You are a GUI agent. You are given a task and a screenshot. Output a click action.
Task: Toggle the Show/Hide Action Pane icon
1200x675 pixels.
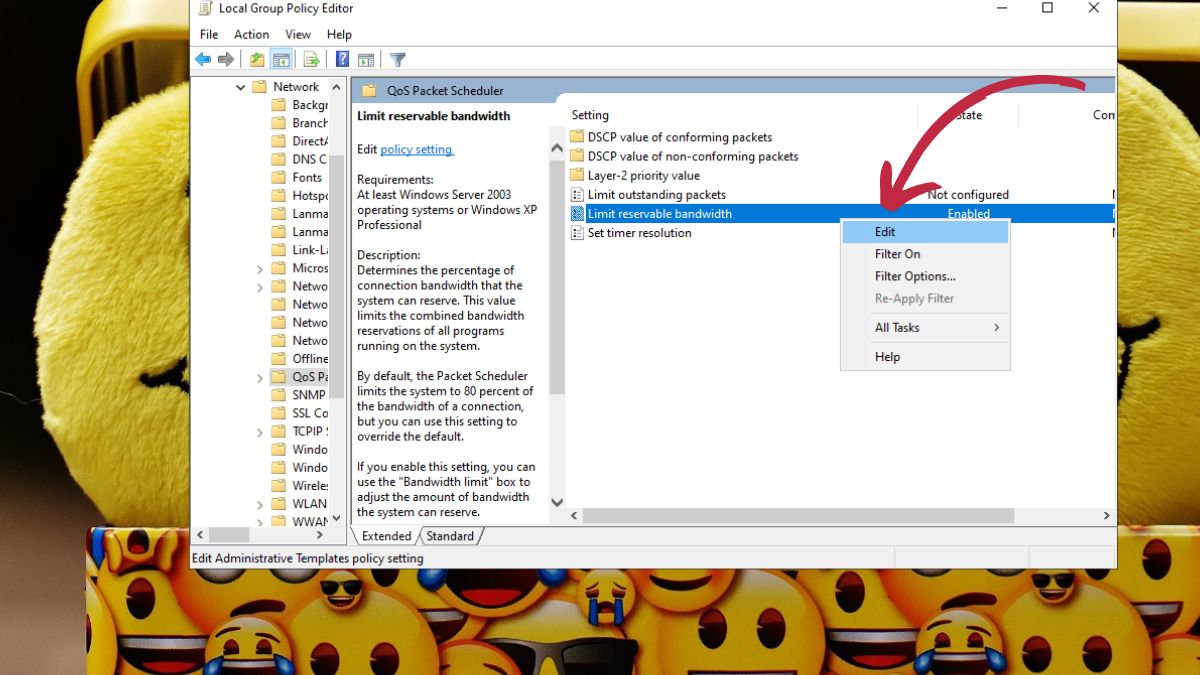click(x=366, y=60)
